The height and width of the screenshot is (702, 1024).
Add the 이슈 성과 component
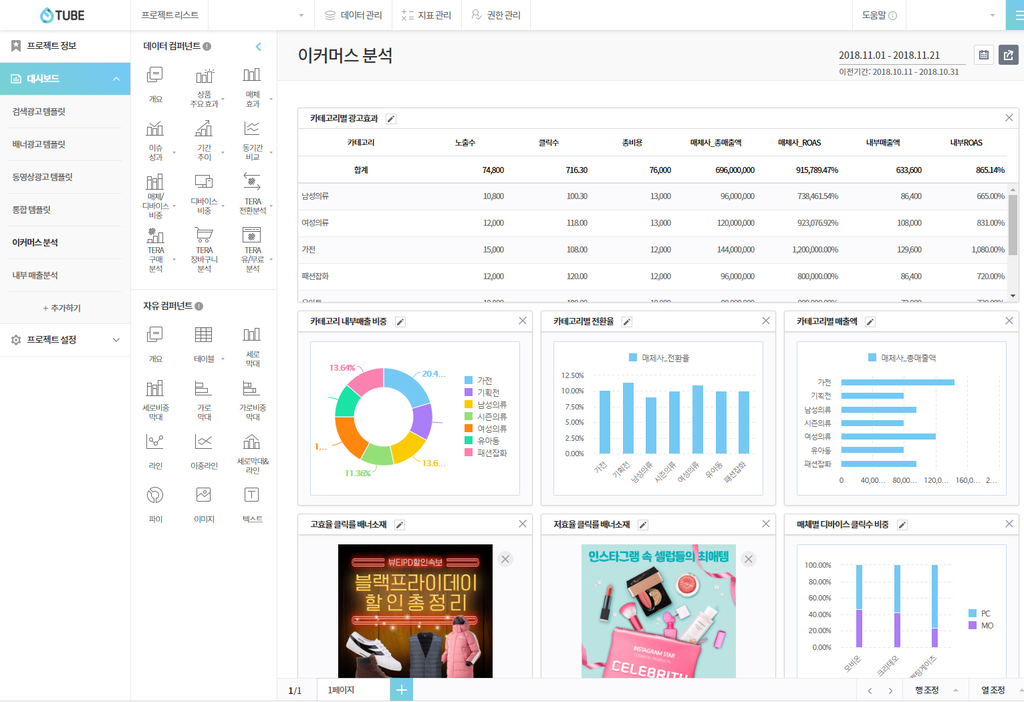[155, 140]
